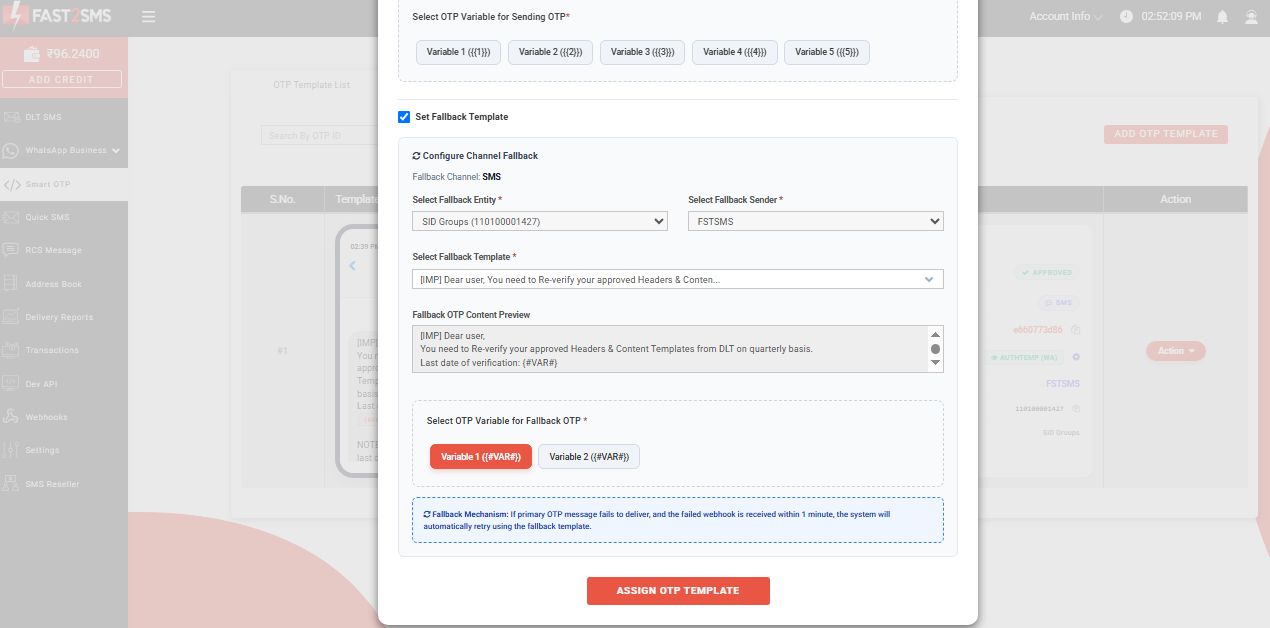1270x628 pixels.
Task: Click the fallback content preview scrollbar
Action: pyautogui.click(x=936, y=349)
